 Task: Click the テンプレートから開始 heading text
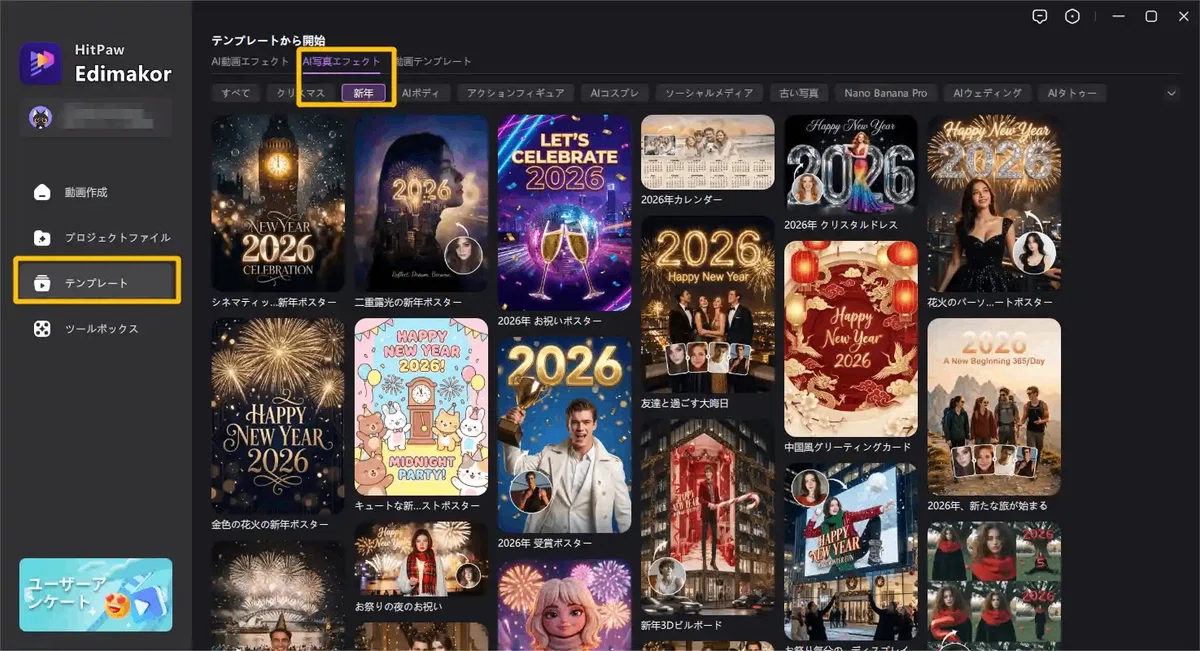pos(268,41)
